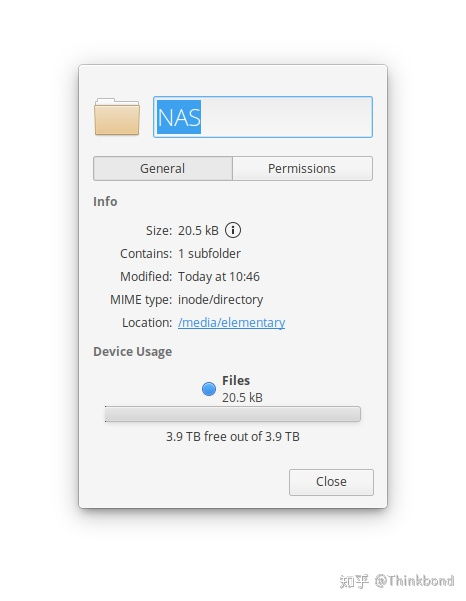
Task: Click the folder icon beside the name
Action: (116, 117)
